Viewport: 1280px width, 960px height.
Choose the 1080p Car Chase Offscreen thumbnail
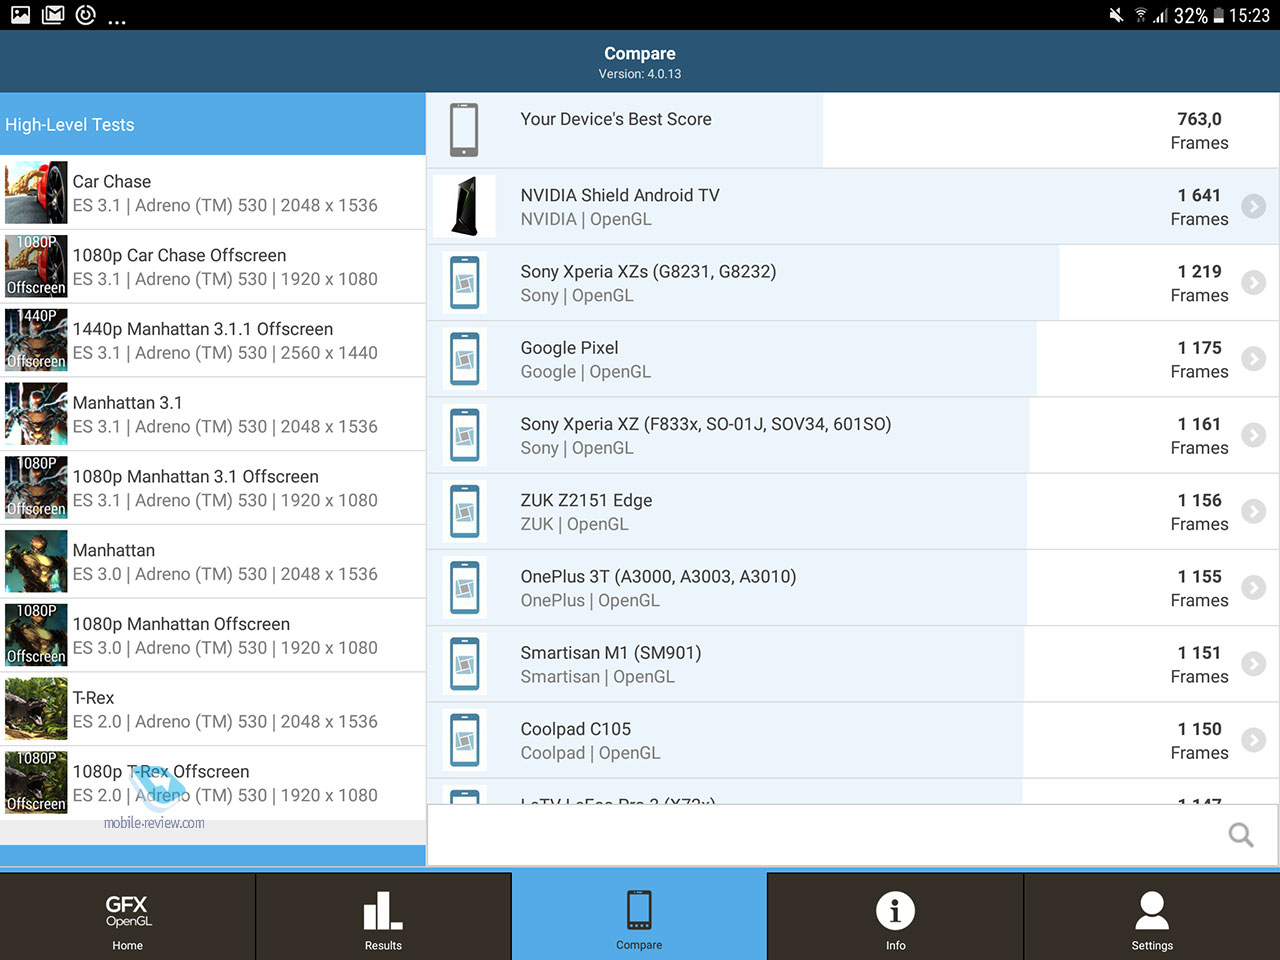(36, 266)
